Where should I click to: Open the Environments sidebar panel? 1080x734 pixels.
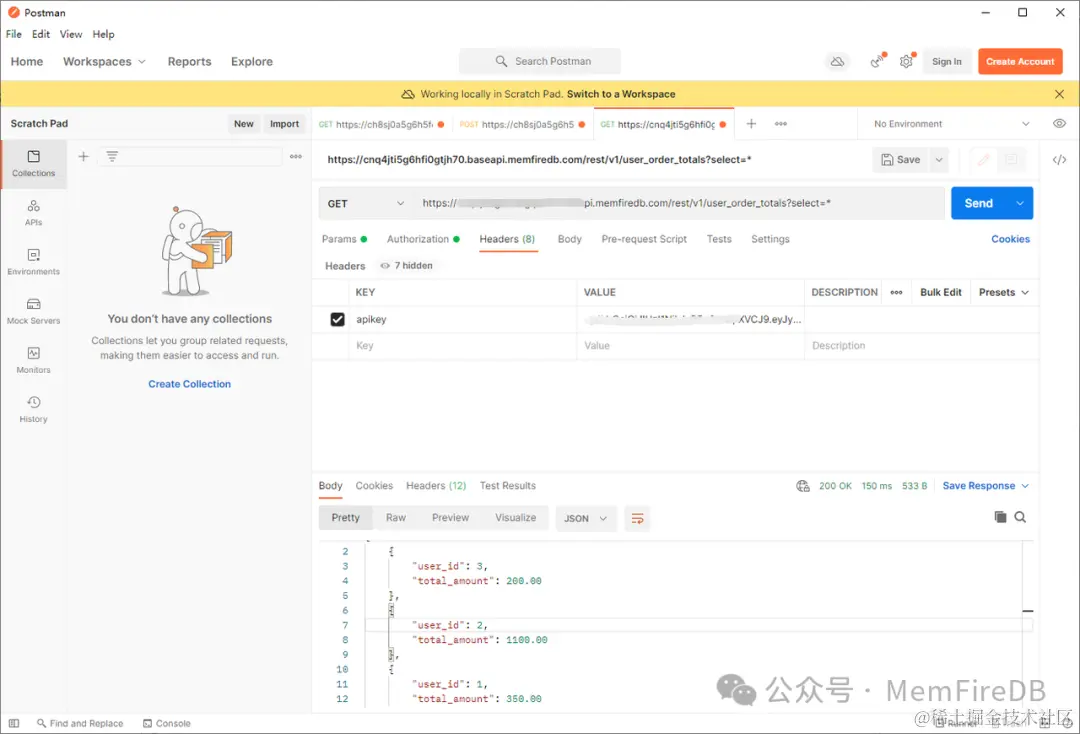33,262
